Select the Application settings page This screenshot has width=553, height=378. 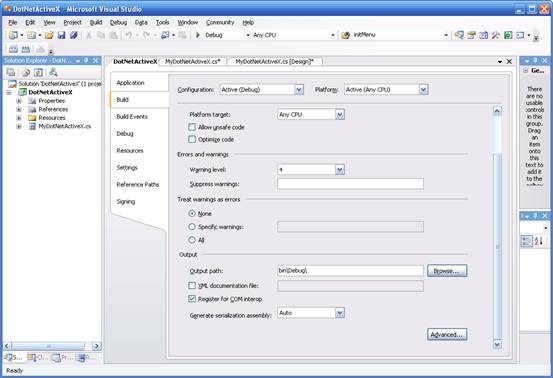(x=130, y=83)
